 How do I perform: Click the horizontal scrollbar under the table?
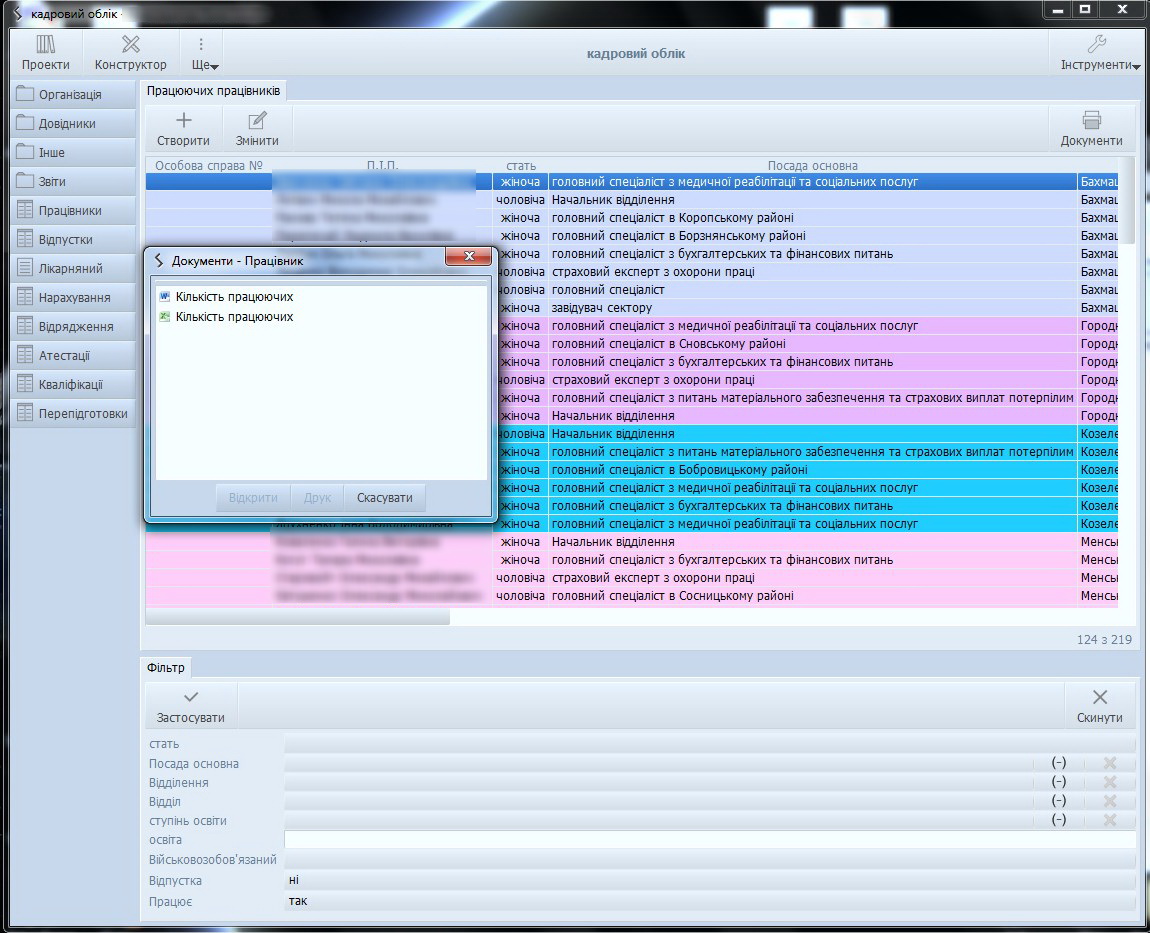[298, 617]
